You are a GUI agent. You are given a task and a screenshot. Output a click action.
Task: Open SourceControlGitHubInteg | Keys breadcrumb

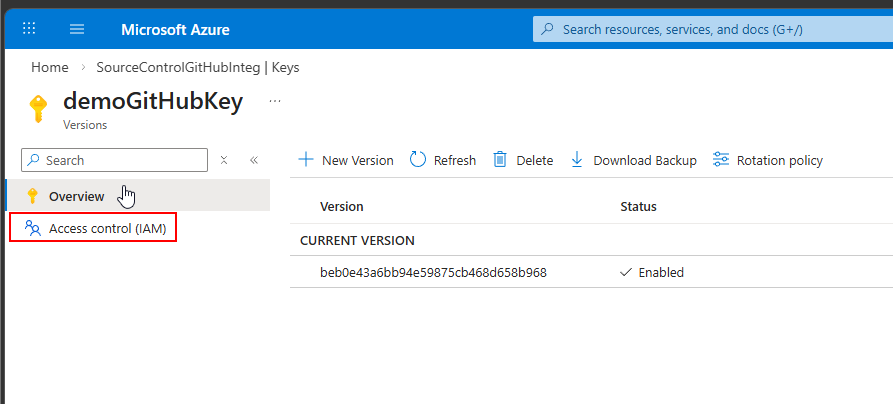198,67
